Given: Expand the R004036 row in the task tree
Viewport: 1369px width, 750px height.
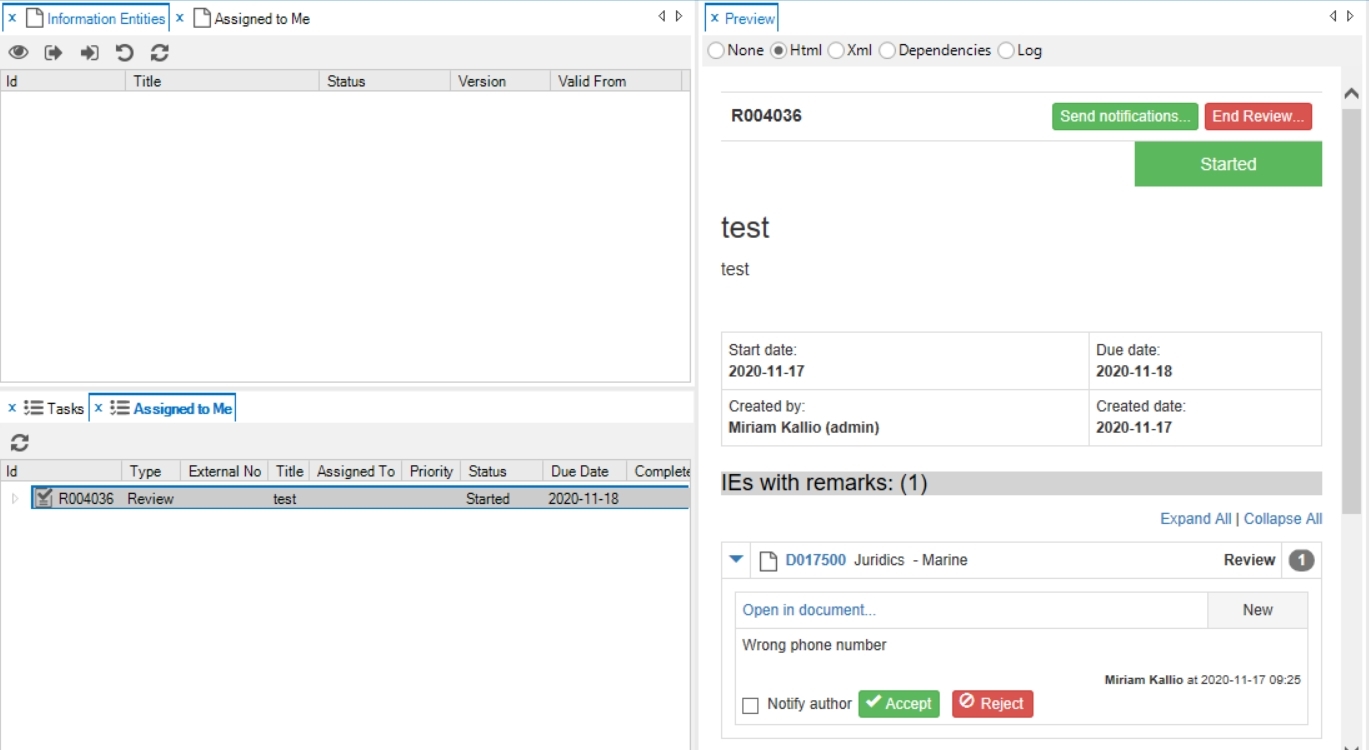Looking at the screenshot, I should click(x=14, y=498).
